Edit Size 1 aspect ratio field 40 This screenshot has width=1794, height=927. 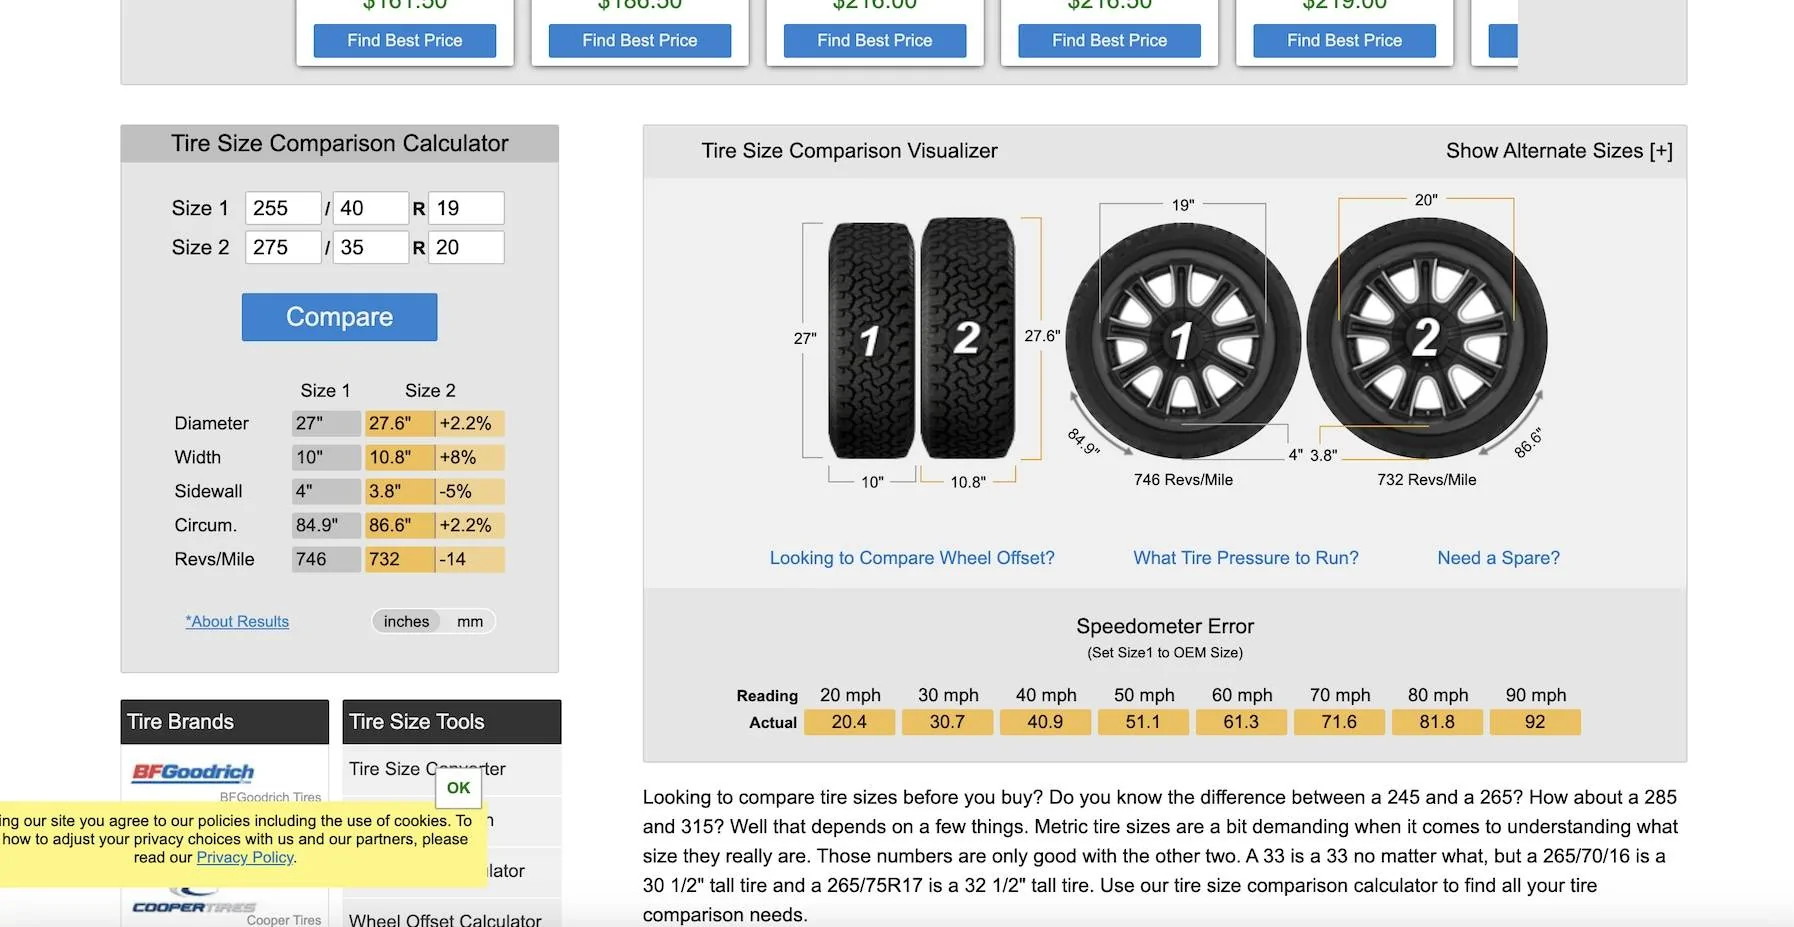coord(370,208)
